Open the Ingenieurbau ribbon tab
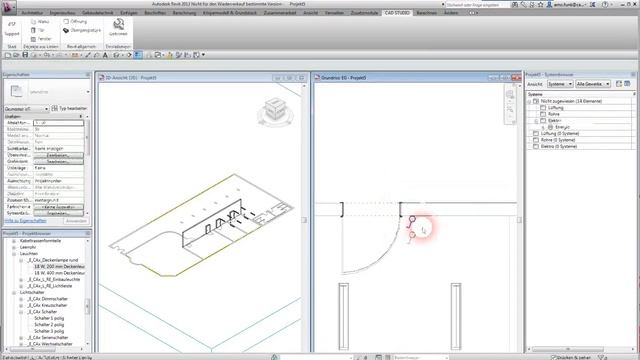The width and height of the screenshot is (640, 360). point(62,13)
